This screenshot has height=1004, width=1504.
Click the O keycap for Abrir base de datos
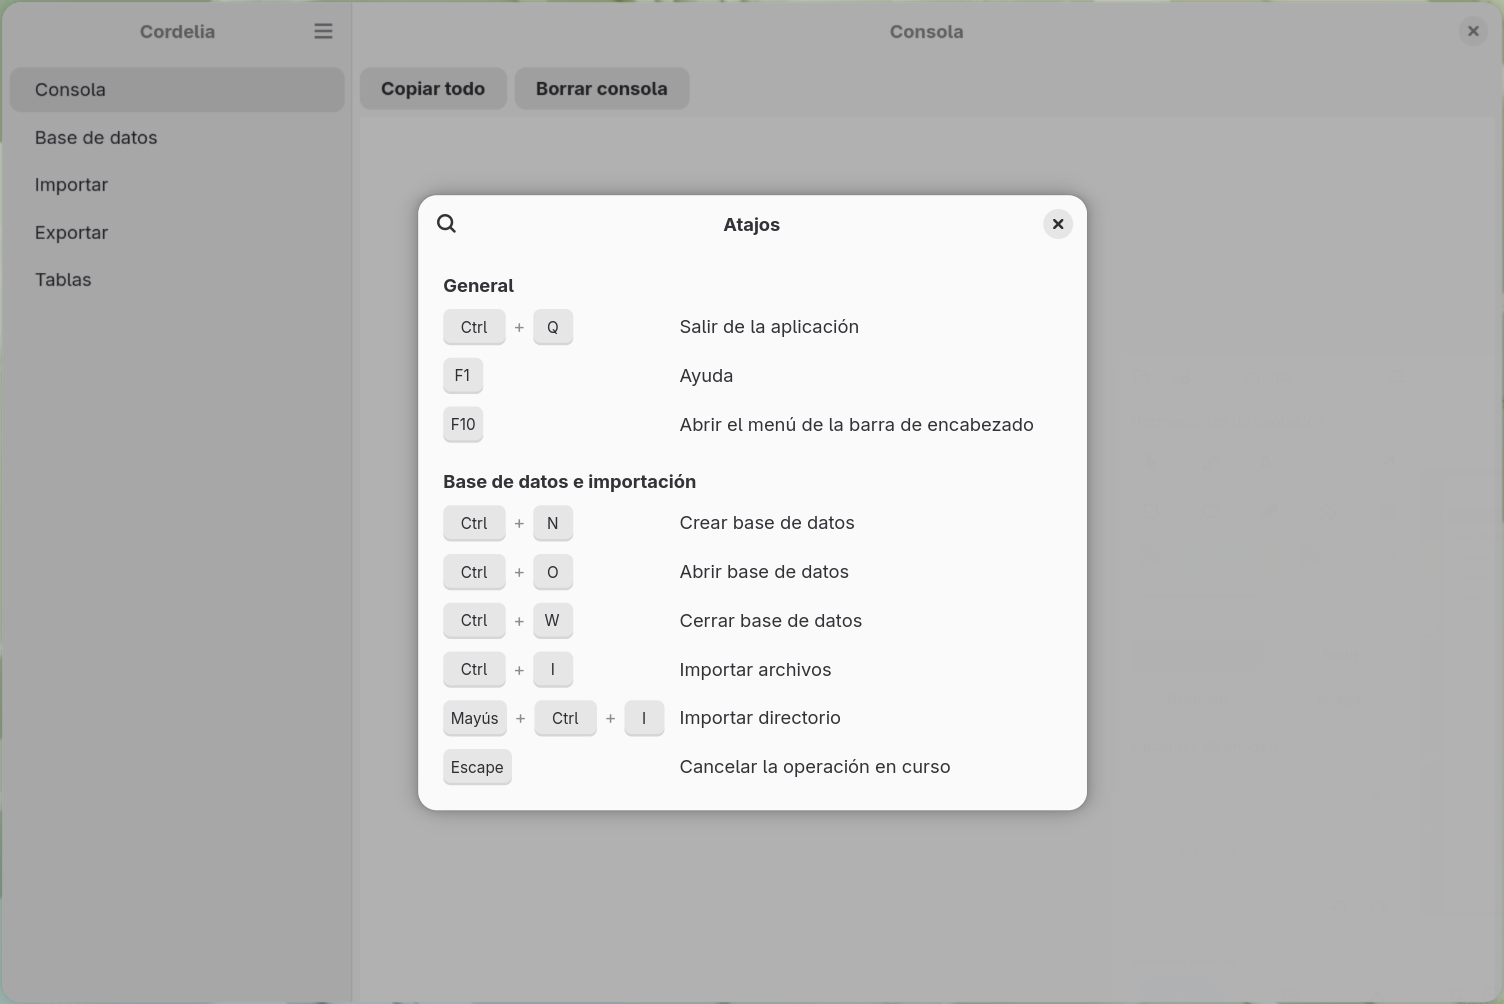tap(553, 572)
